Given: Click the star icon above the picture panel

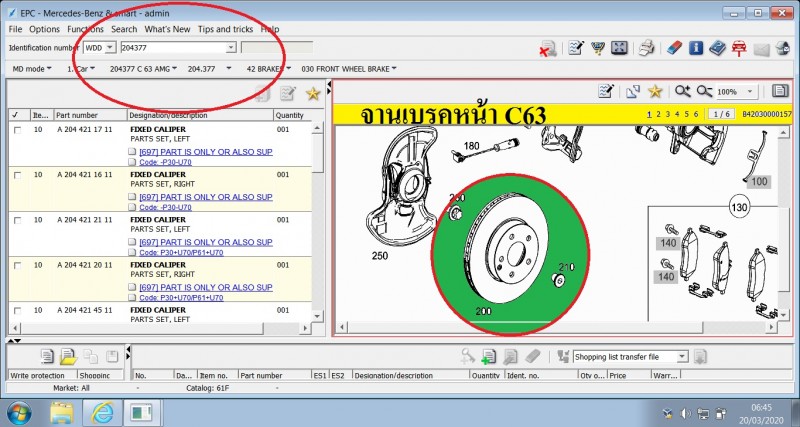Looking at the screenshot, I should [655, 91].
